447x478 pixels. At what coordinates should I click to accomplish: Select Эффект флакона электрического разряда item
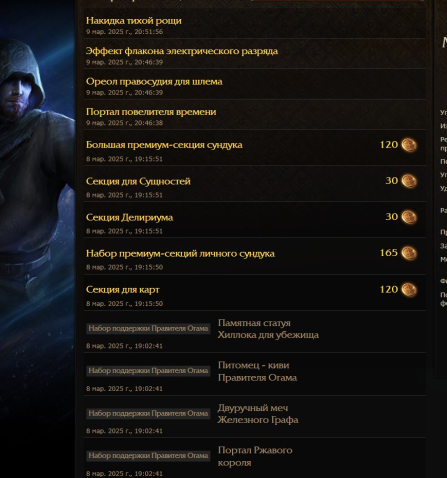pyautogui.click(x=182, y=51)
